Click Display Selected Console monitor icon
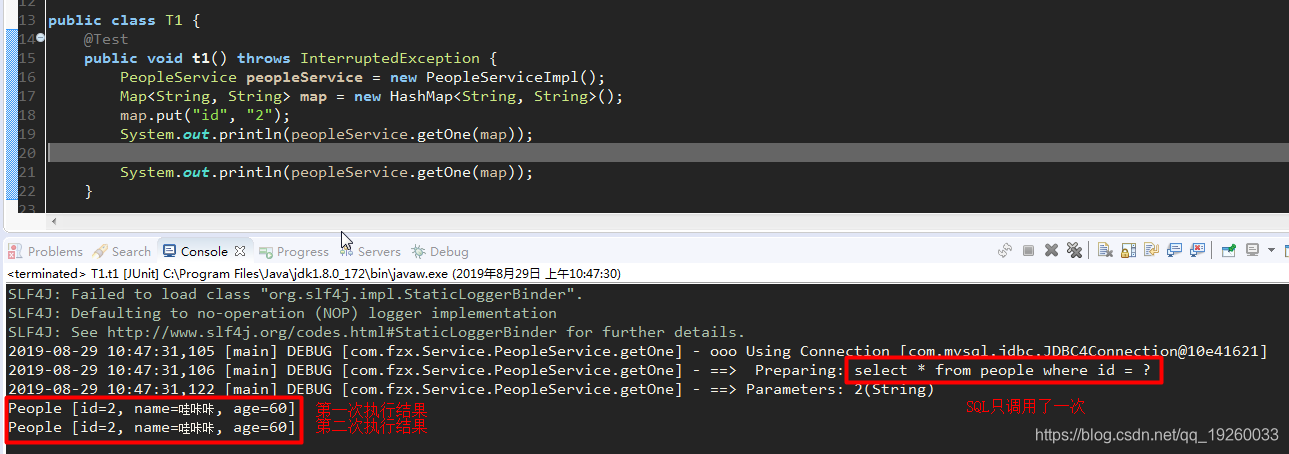 [x=1252, y=250]
